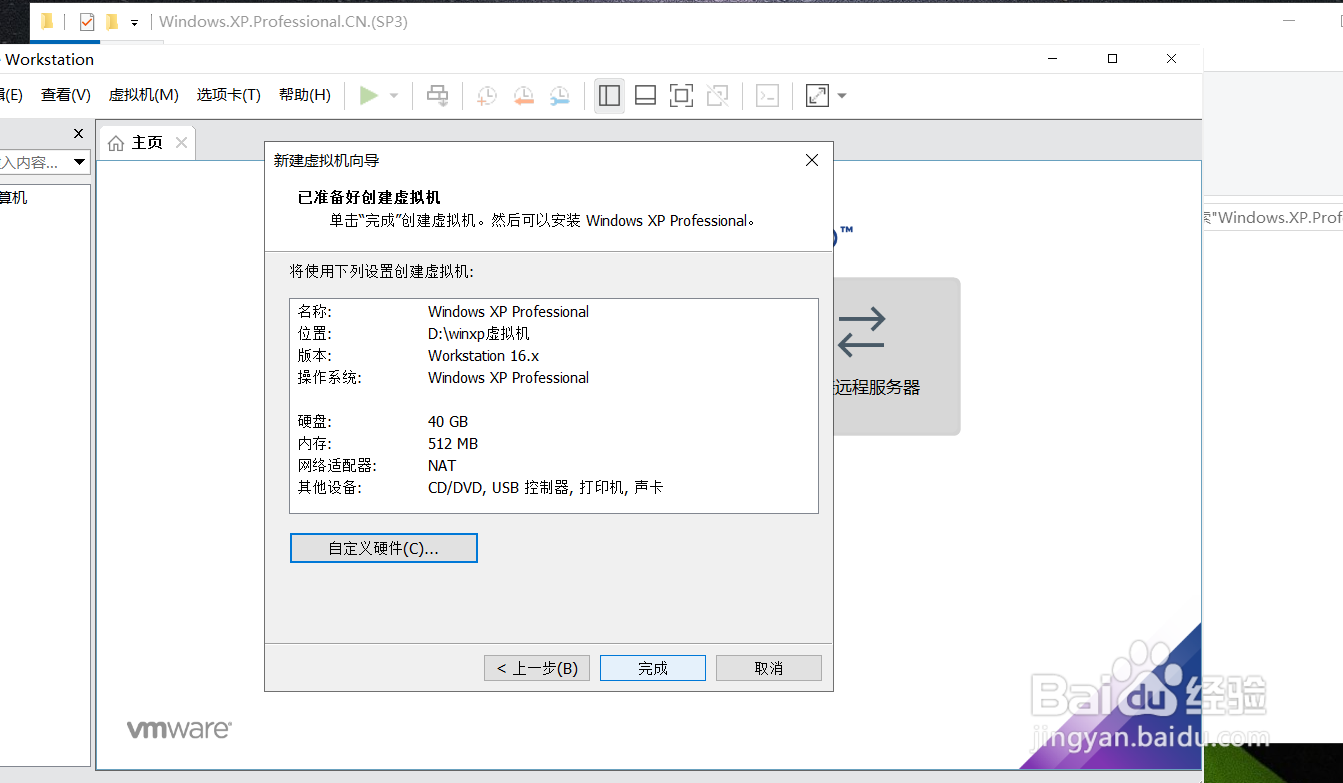Select the Workstation 16.x version value
Screen dimensions: 1343x783
484,356
